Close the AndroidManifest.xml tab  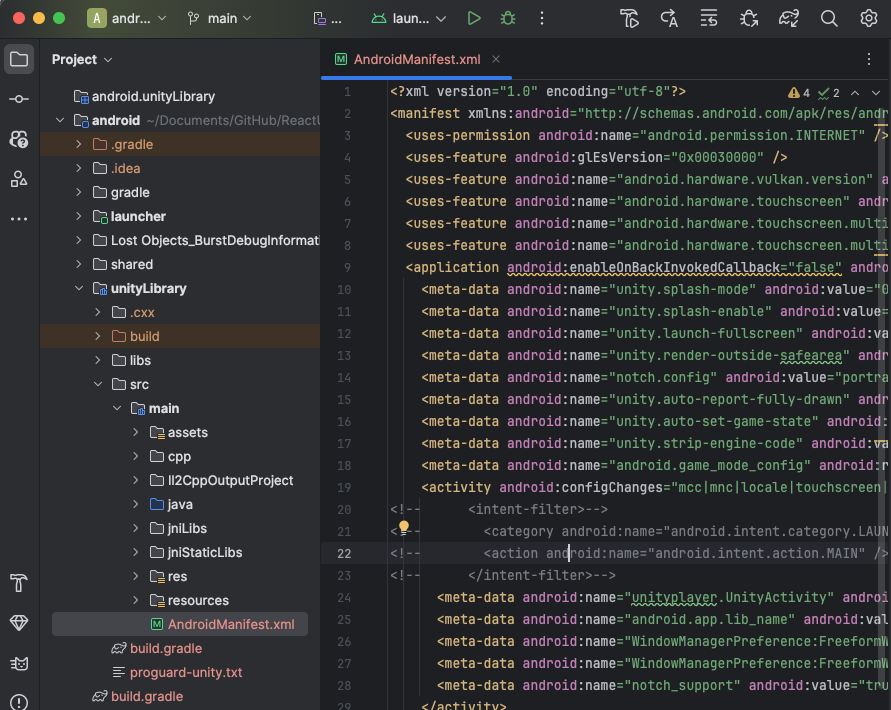(496, 59)
